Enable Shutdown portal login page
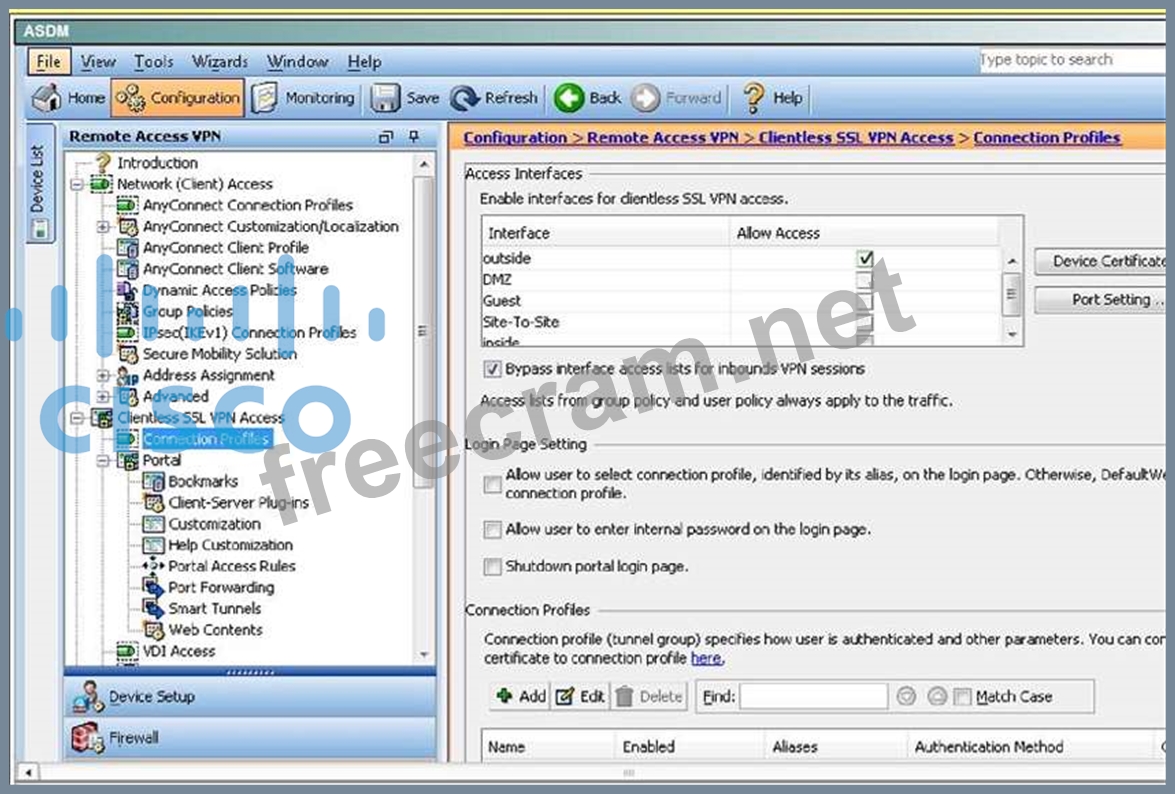Image resolution: width=1175 pixels, height=794 pixels. [492, 567]
